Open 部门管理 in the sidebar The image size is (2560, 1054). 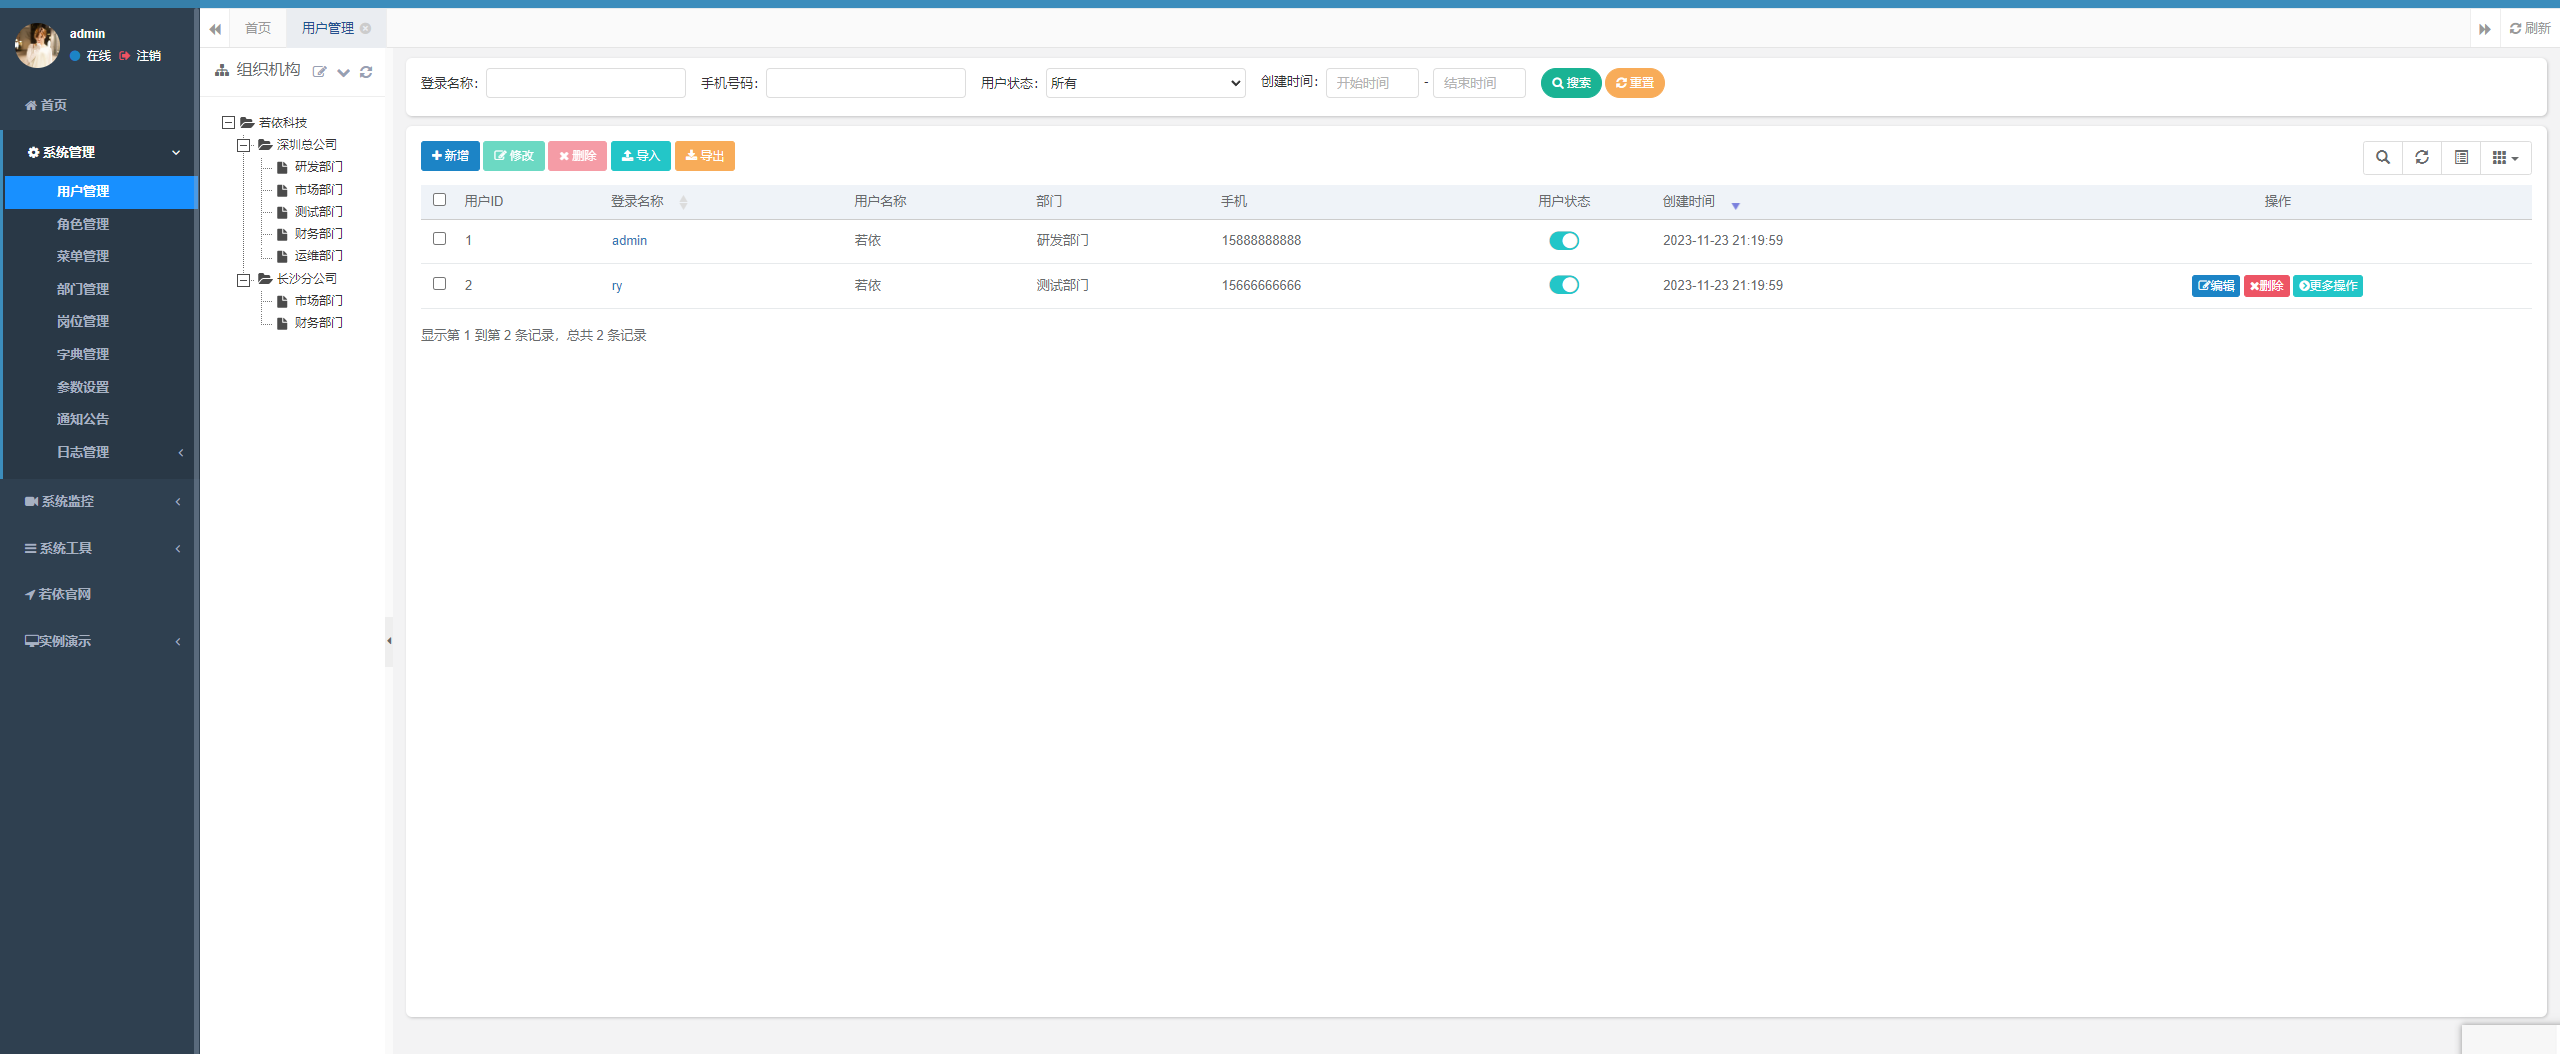[x=83, y=289]
